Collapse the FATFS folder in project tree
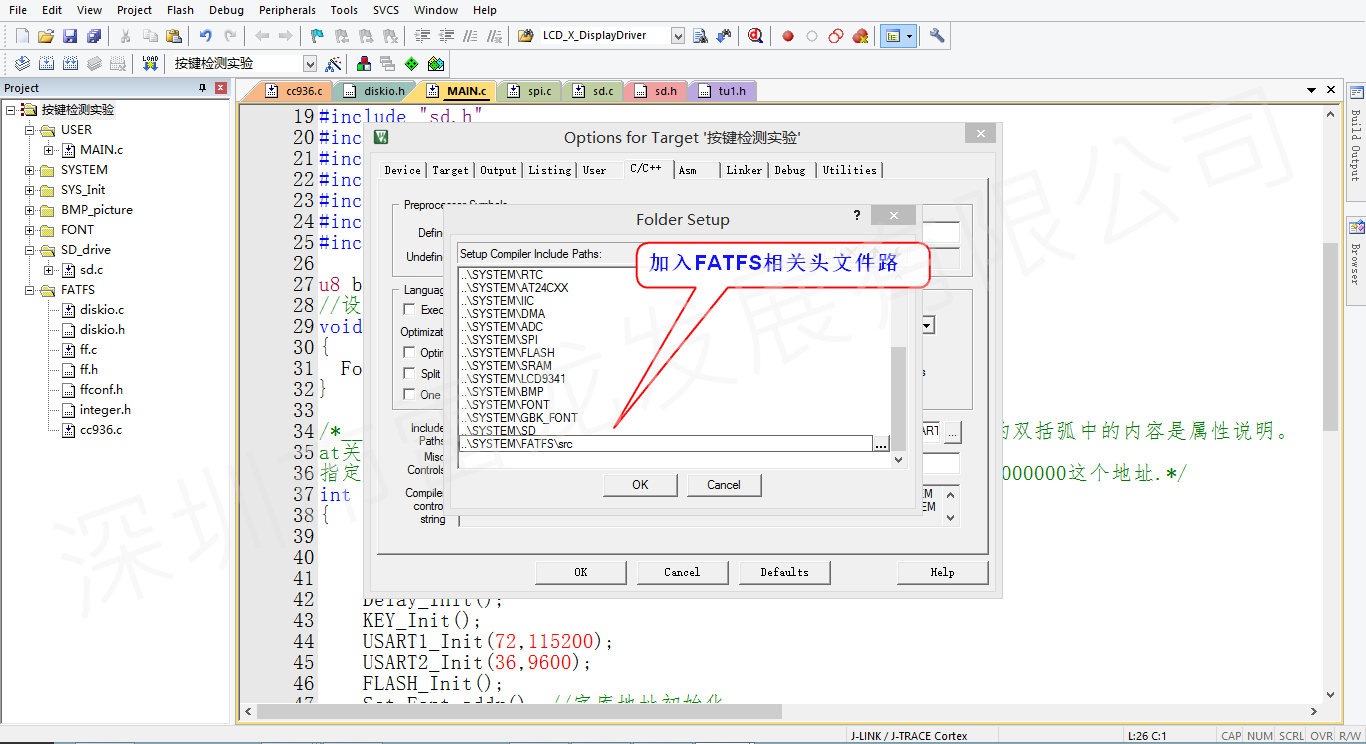 (30, 290)
